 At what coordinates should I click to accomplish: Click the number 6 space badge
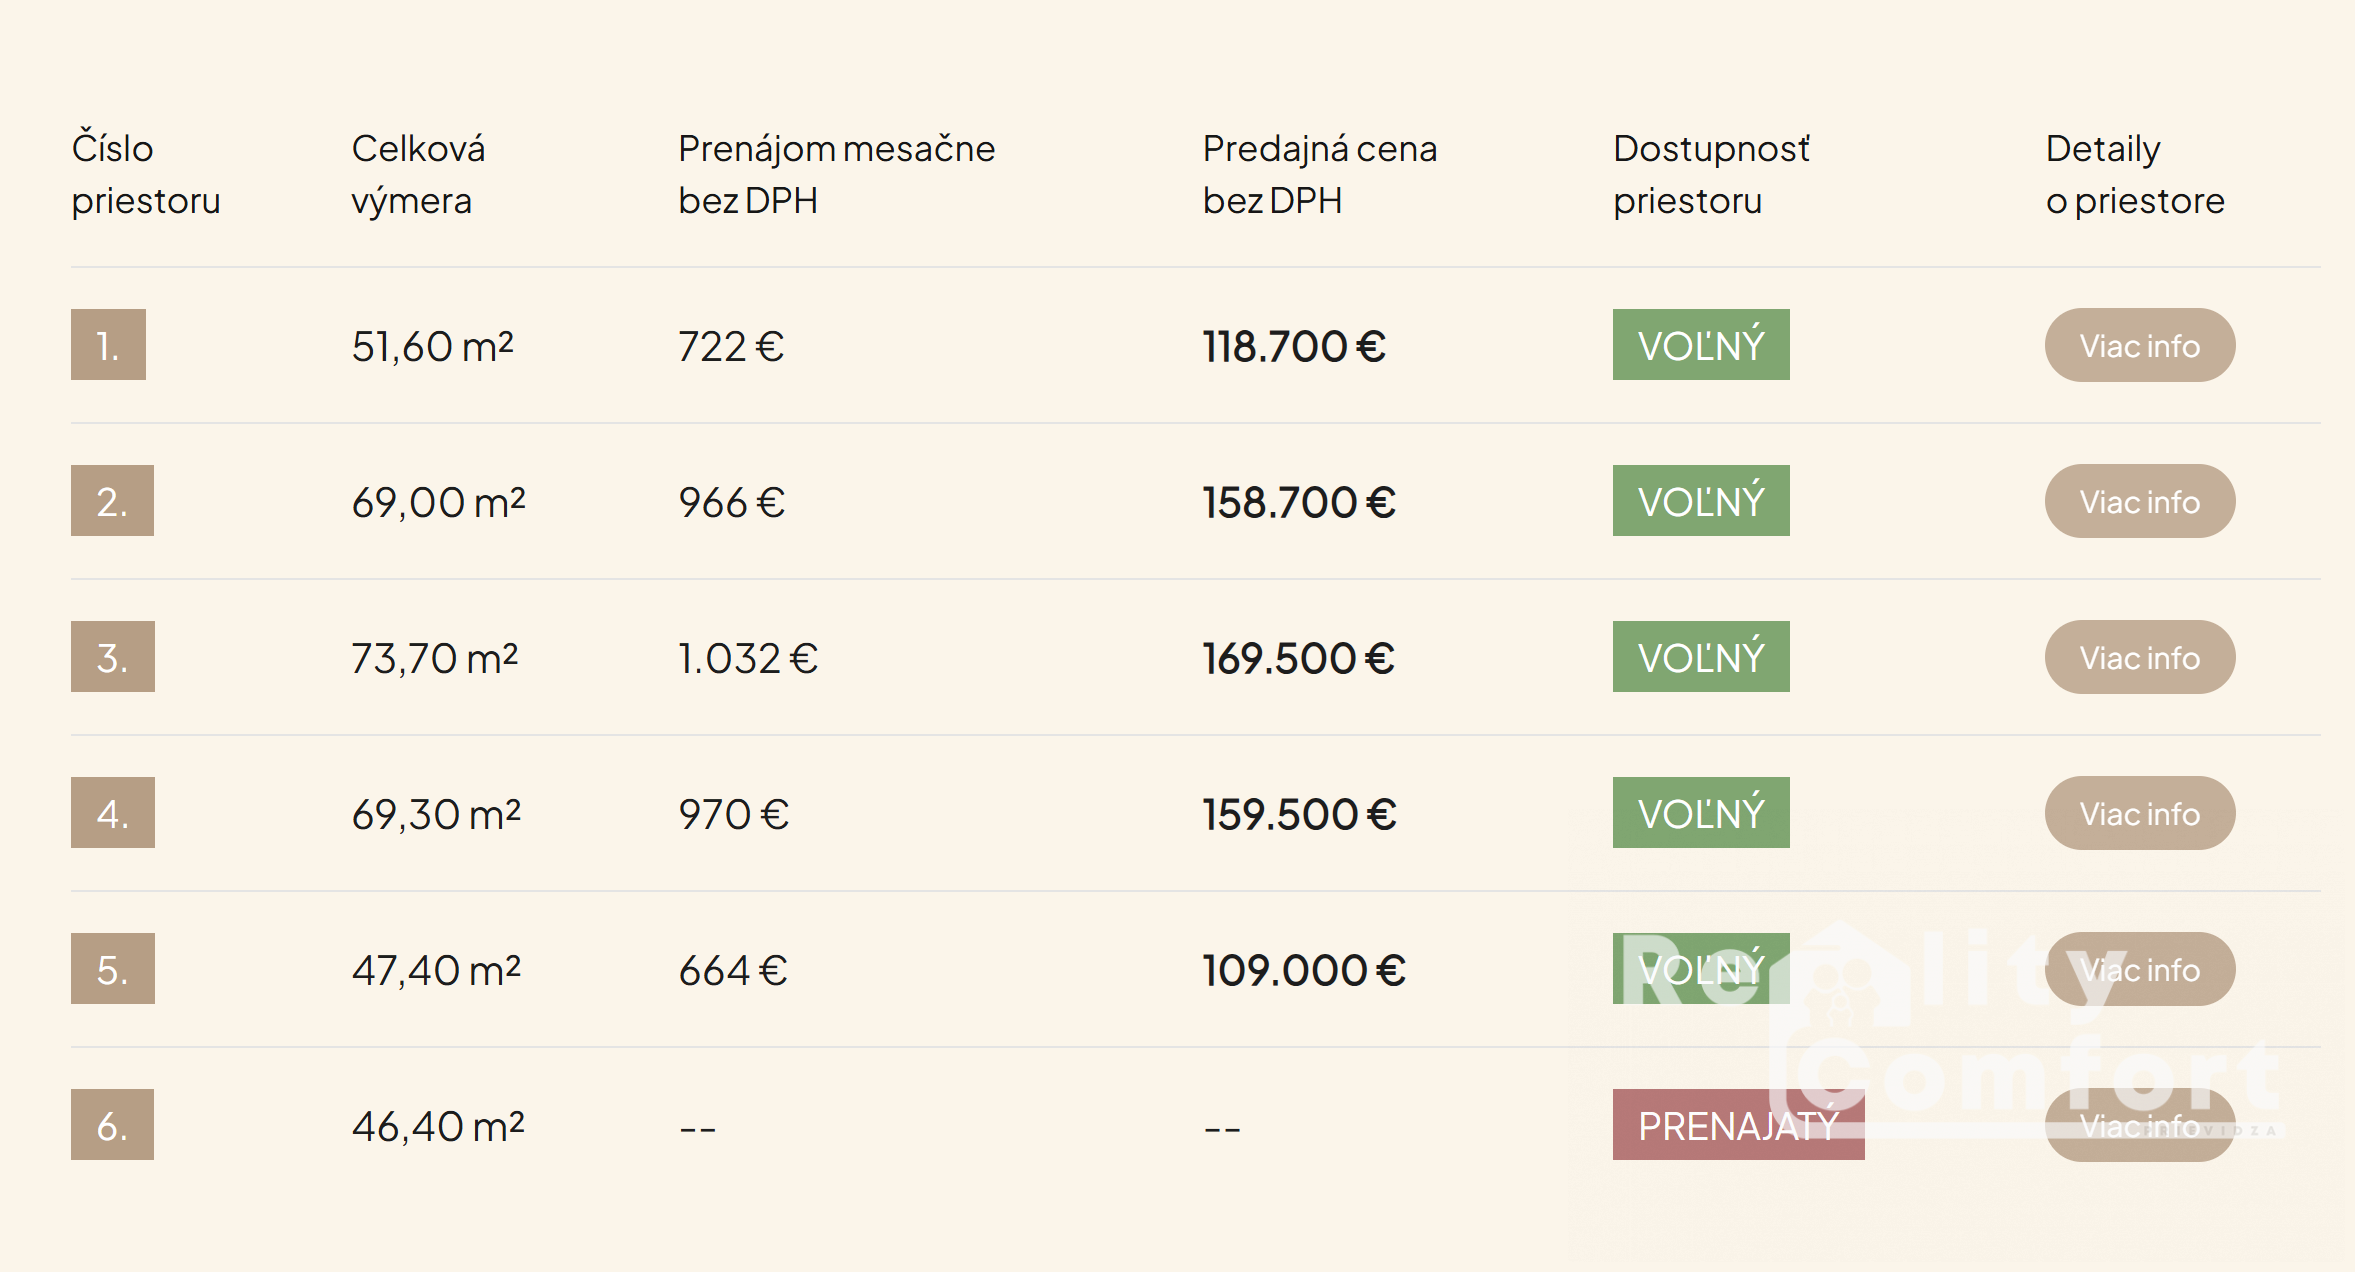pyautogui.click(x=112, y=1125)
